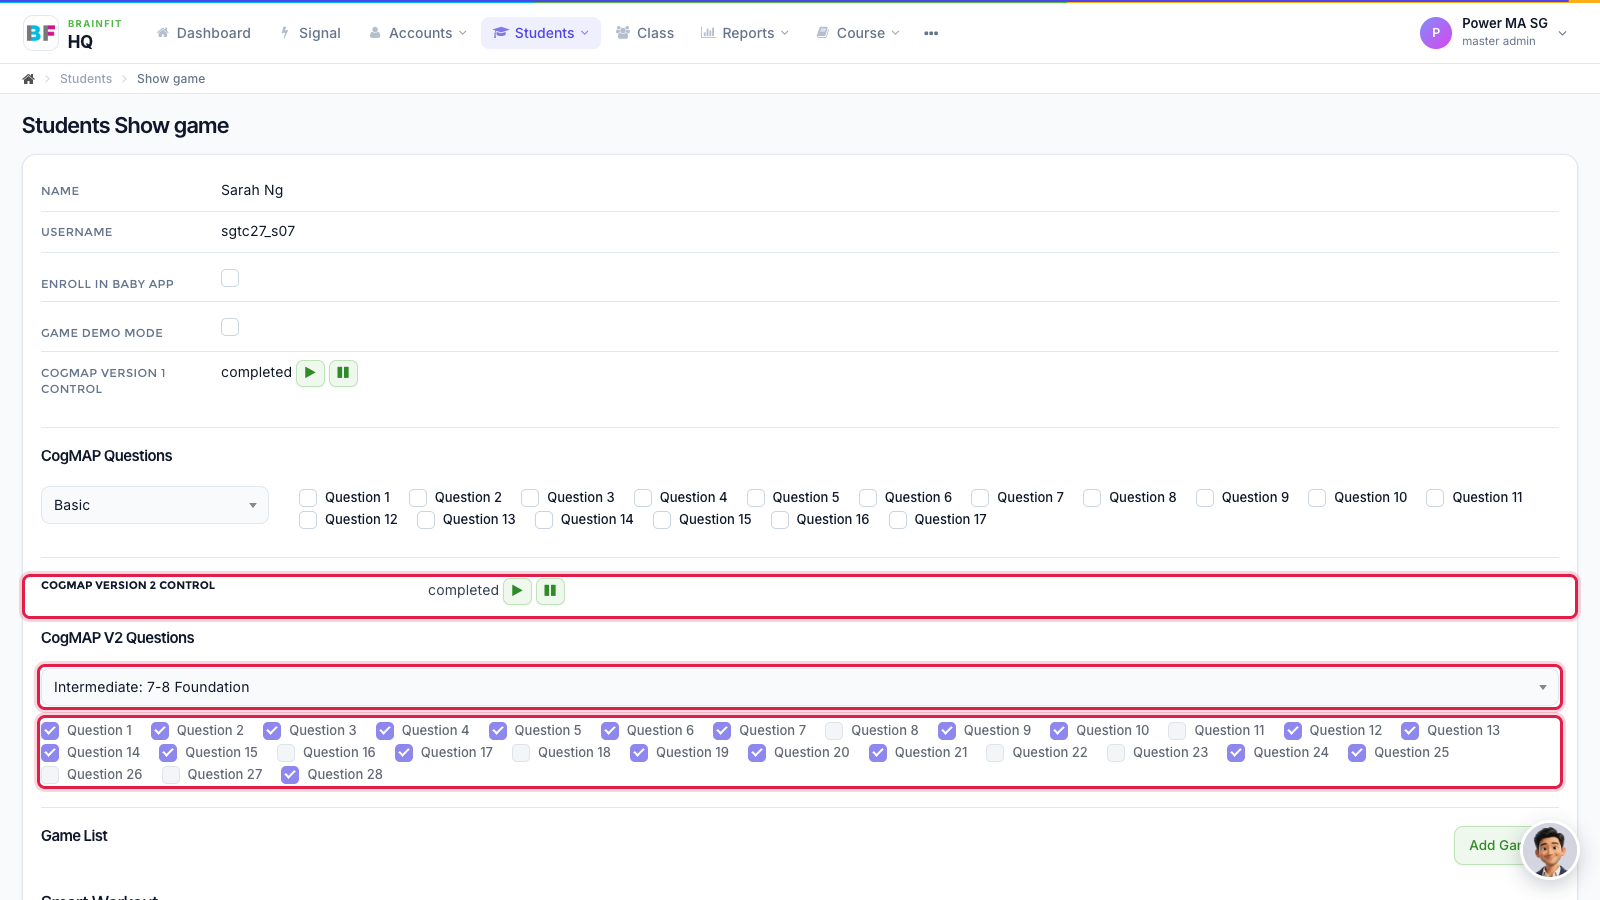Image resolution: width=1600 pixels, height=900 pixels.
Task: Expand the Students menu
Action: (x=541, y=33)
